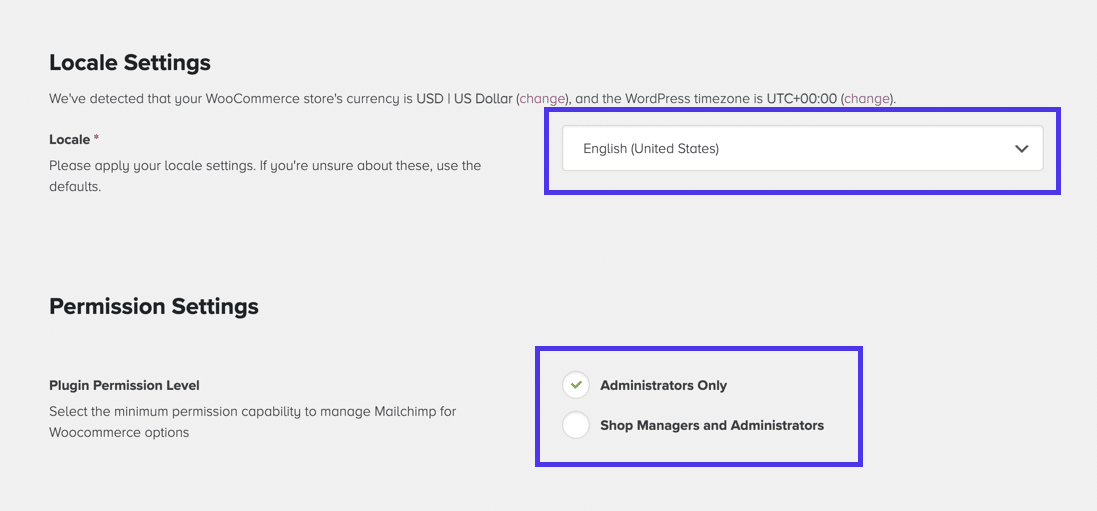Click the 'change' link for the UTC+00:00 timezone

coord(867,99)
